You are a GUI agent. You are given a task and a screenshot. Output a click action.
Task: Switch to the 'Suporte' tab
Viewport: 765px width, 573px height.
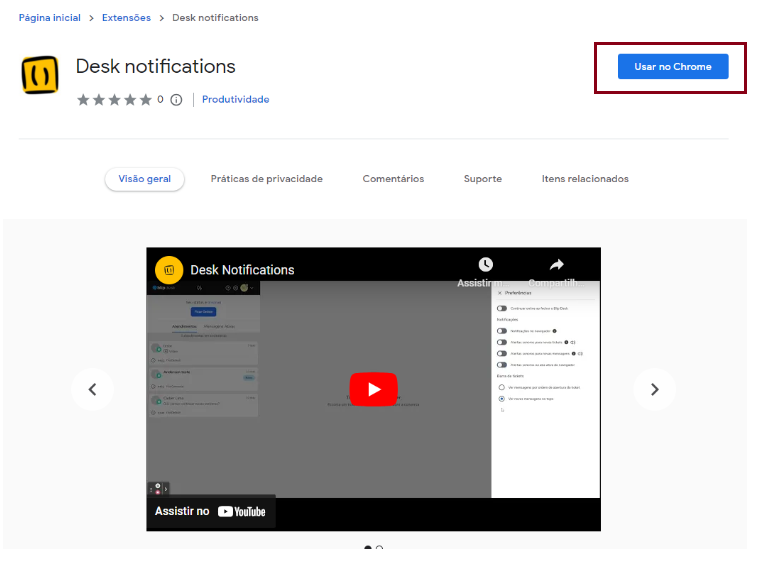[x=482, y=179]
